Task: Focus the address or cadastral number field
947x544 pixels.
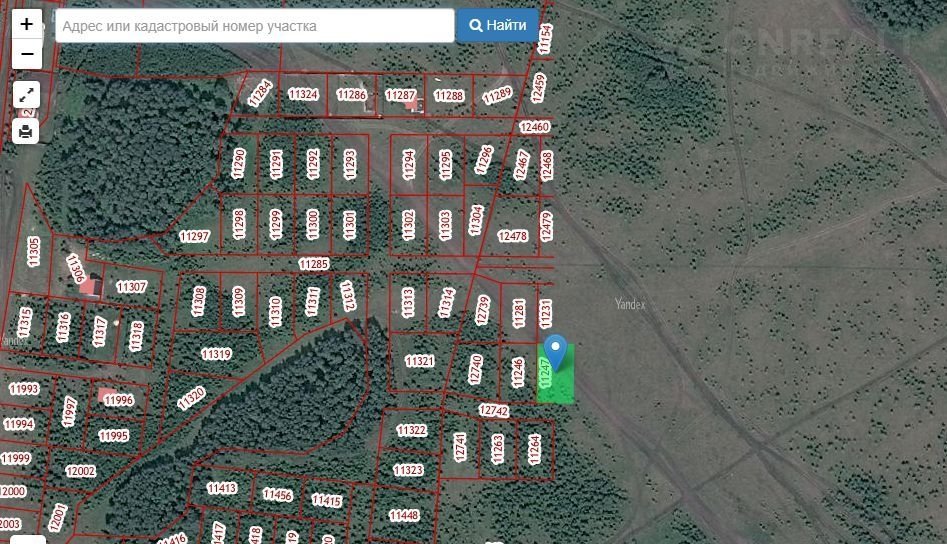Action: [255, 26]
